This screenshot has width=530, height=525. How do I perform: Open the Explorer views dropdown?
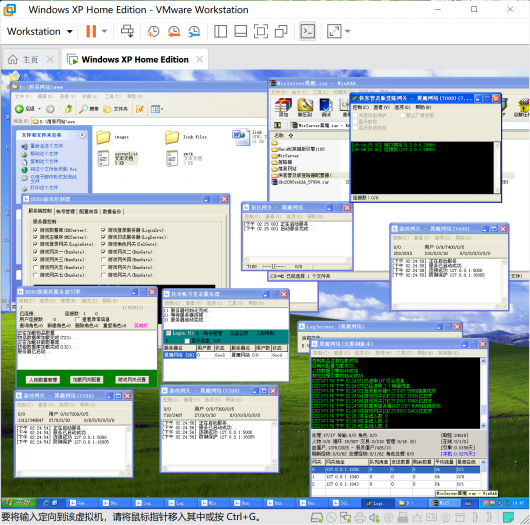[x=157, y=109]
